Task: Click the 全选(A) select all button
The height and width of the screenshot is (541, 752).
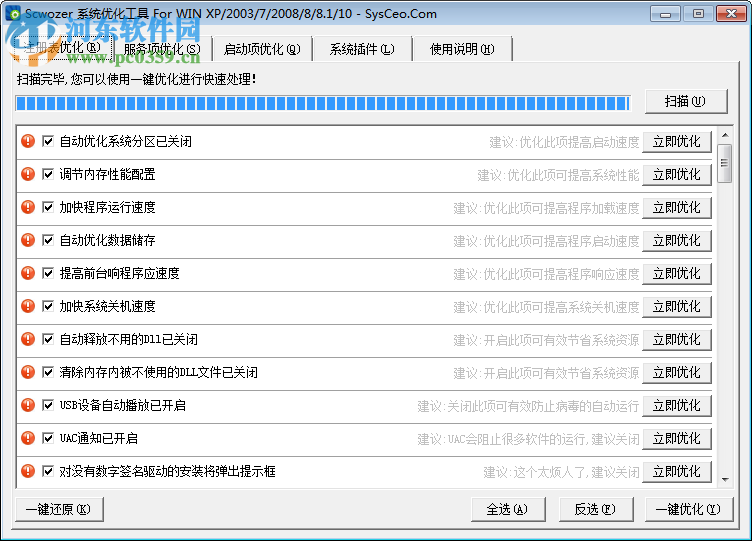Action: [508, 509]
